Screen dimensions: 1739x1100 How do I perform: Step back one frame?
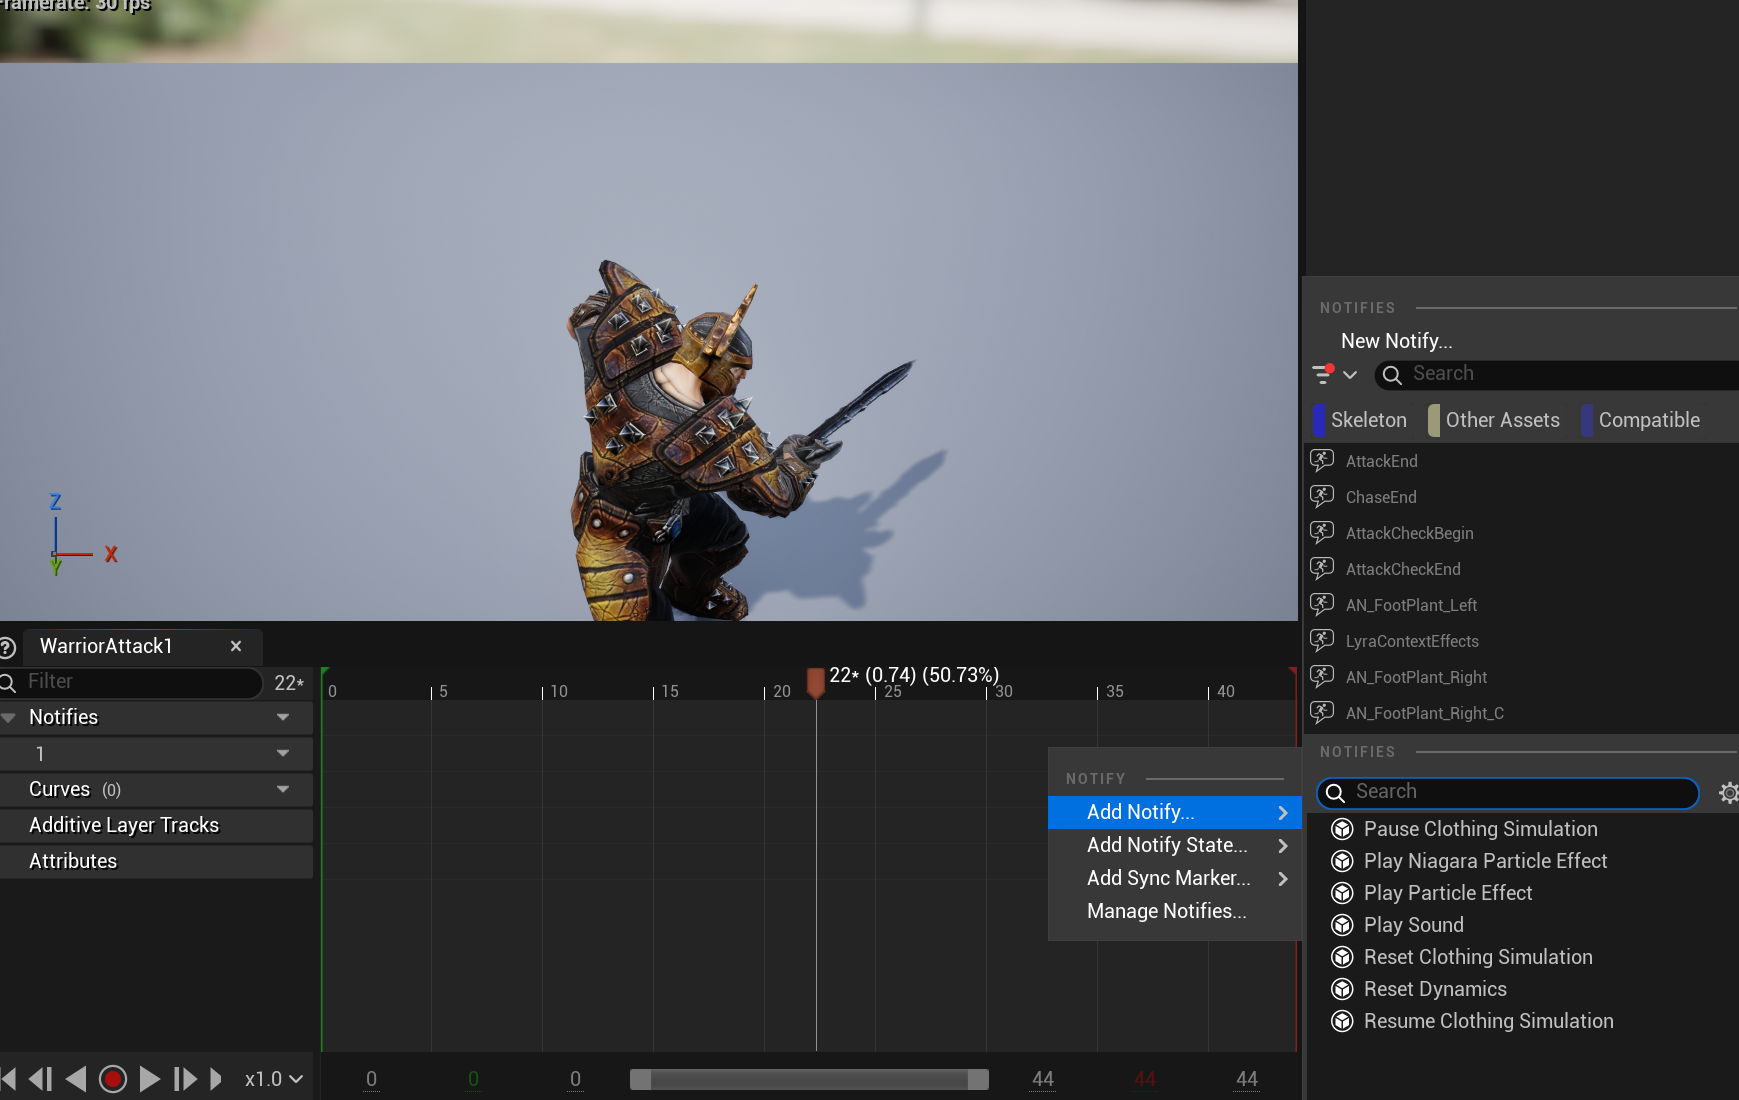coord(41,1079)
